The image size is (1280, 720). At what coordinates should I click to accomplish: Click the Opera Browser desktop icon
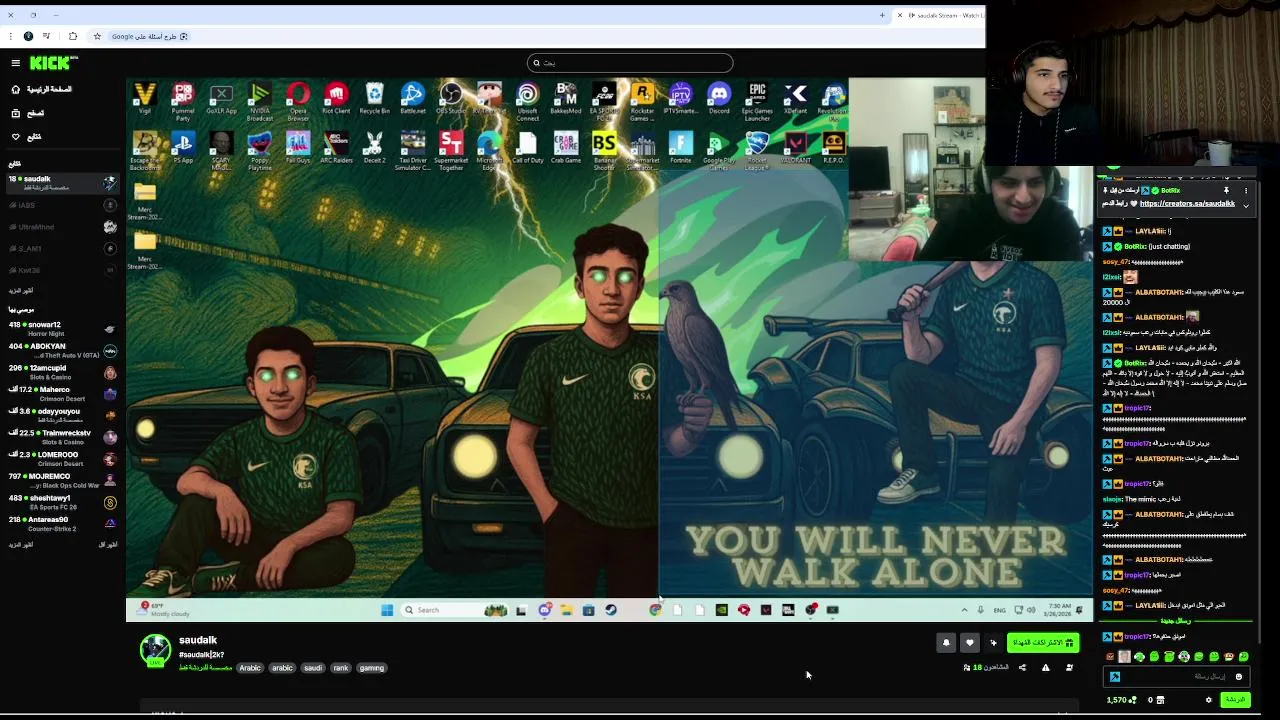pos(298,101)
